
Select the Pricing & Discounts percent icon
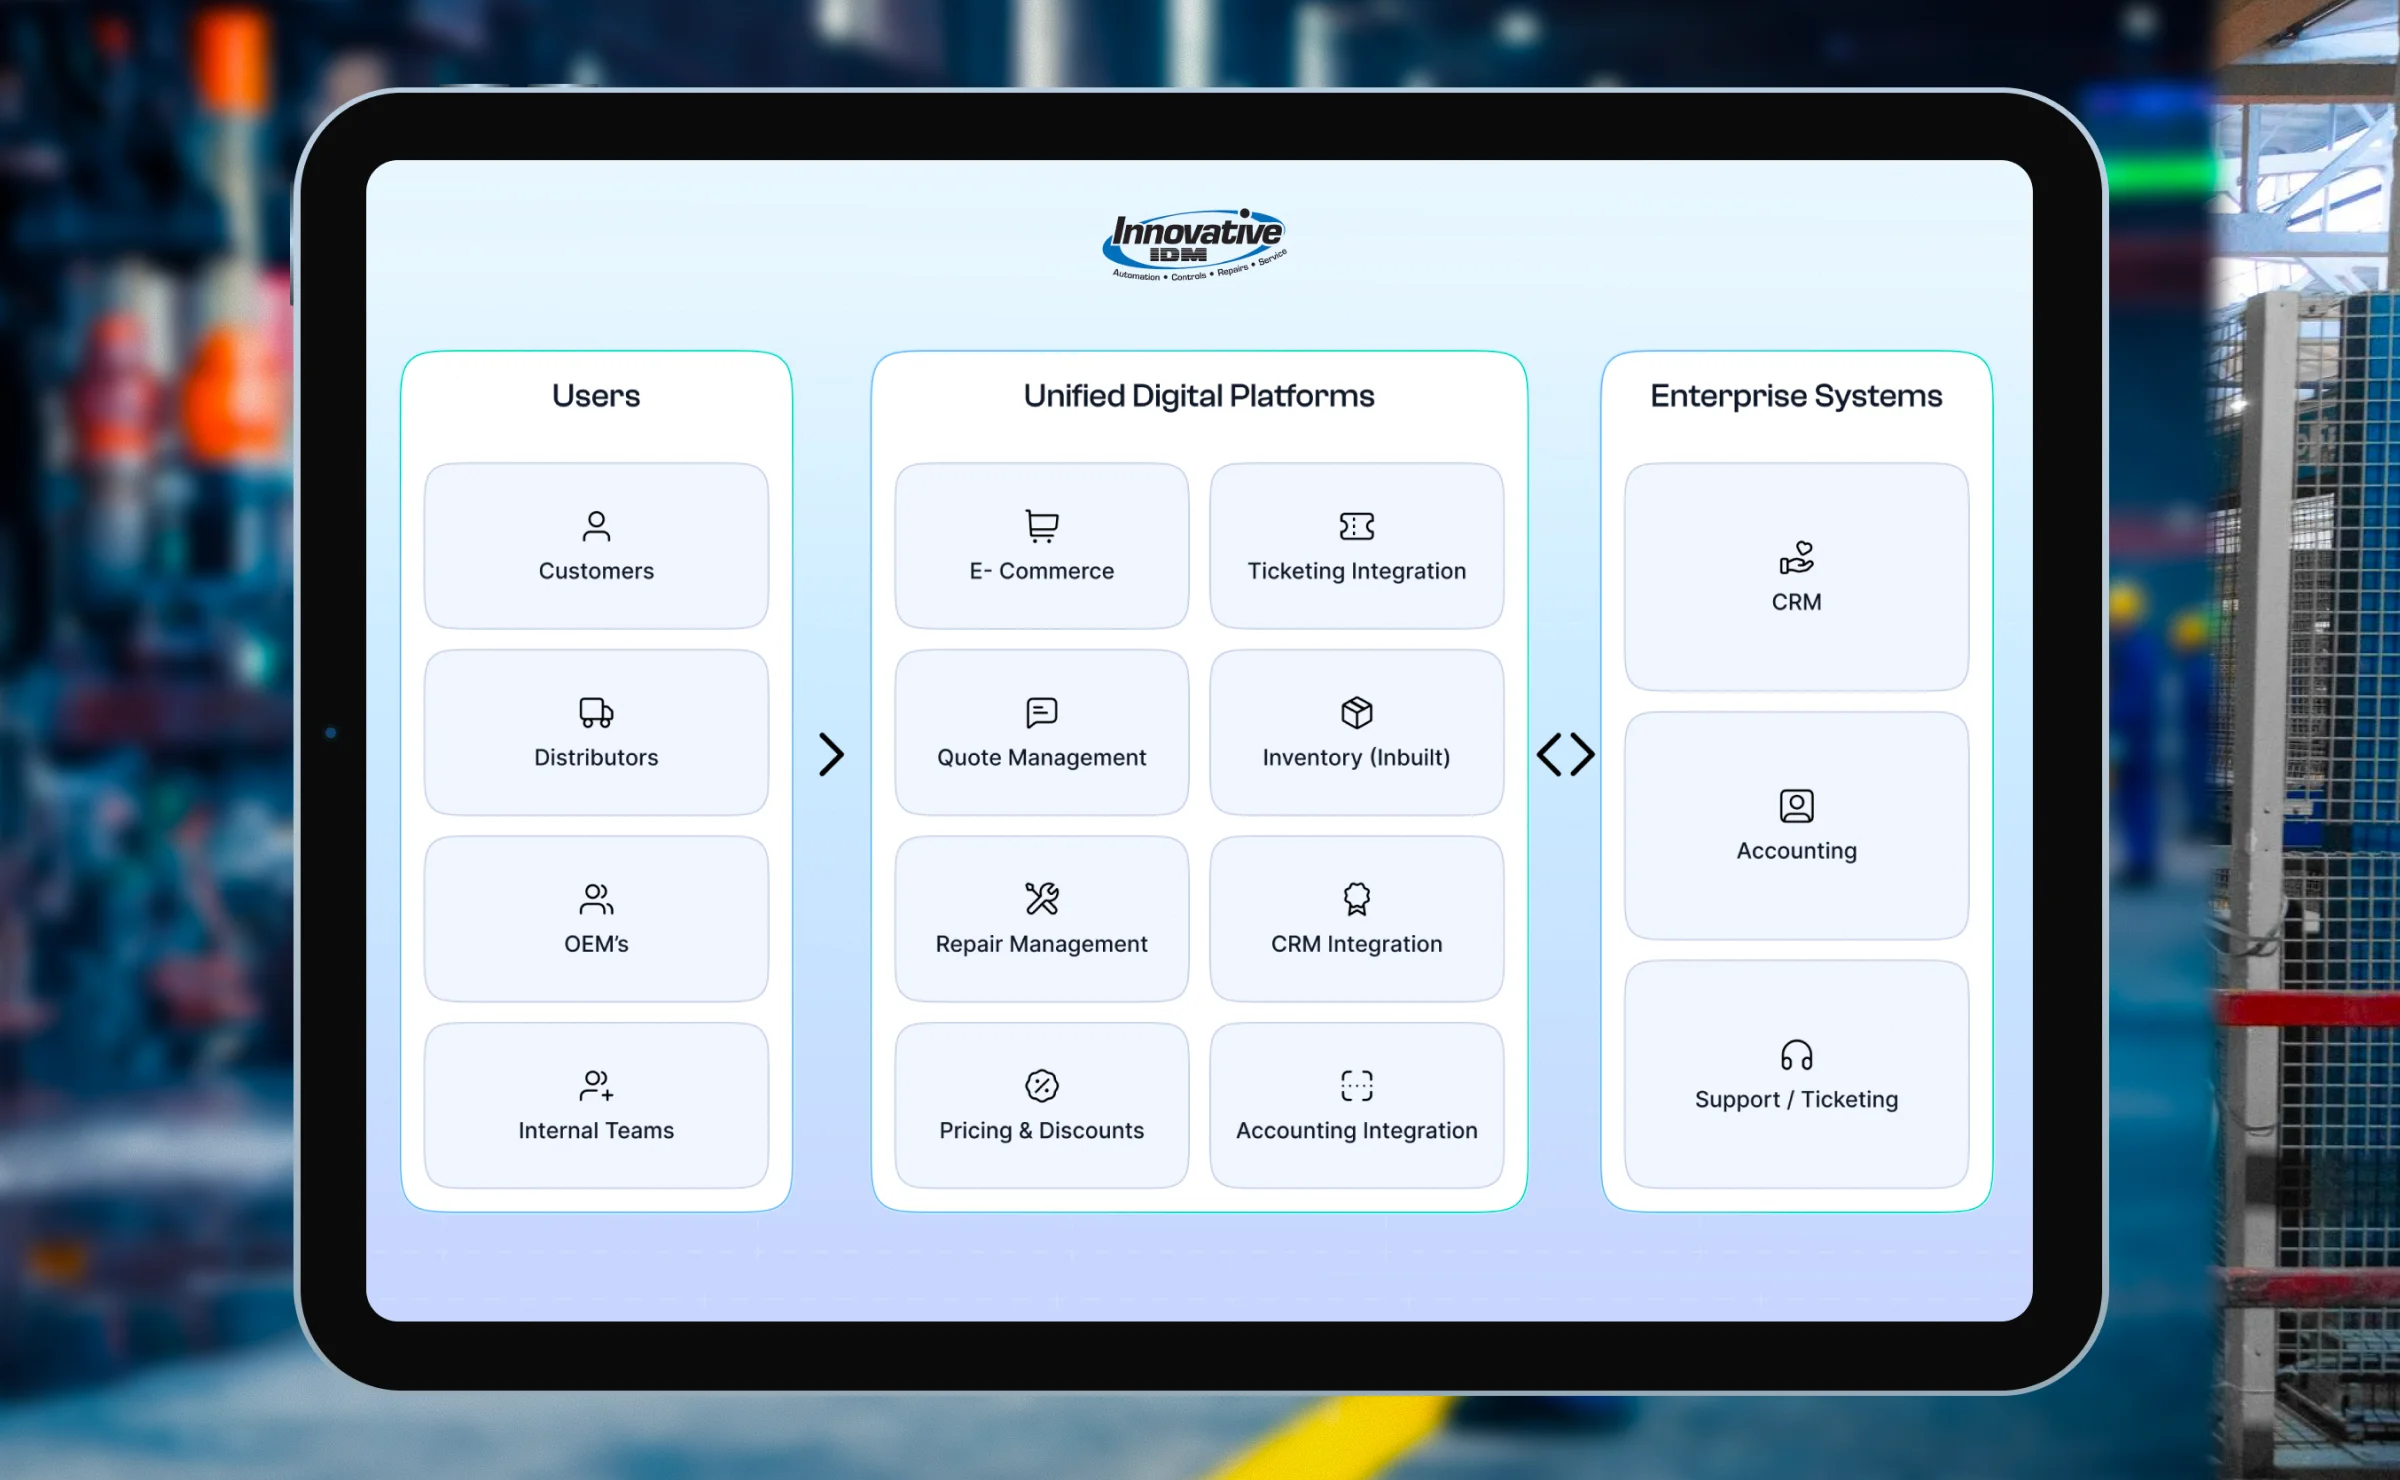point(1040,1085)
